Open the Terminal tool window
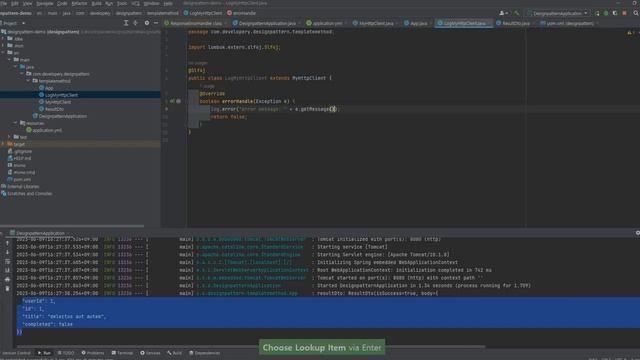 [x=122, y=353]
